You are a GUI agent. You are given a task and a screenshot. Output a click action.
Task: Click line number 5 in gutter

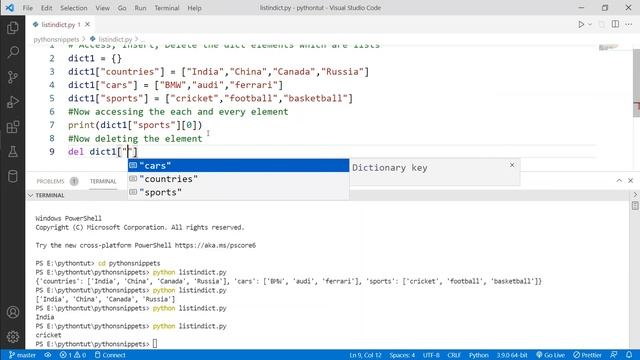pyautogui.click(x=52, y=98)
